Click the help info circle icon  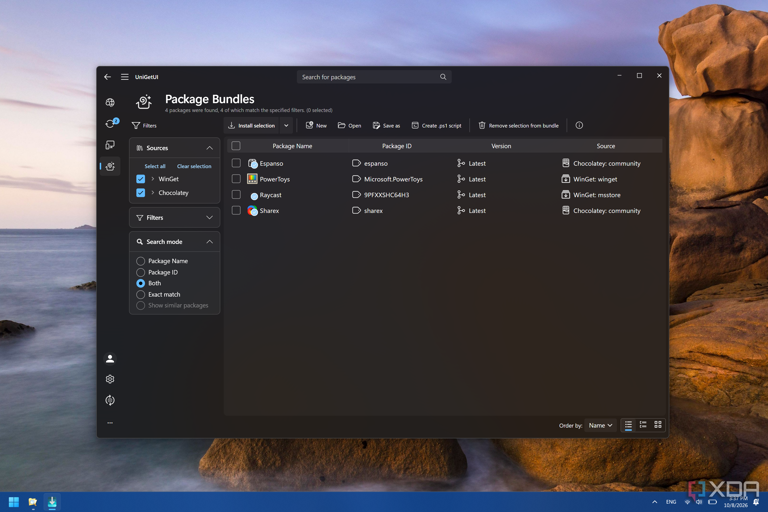pyautogui.click(x=579, y=125)
